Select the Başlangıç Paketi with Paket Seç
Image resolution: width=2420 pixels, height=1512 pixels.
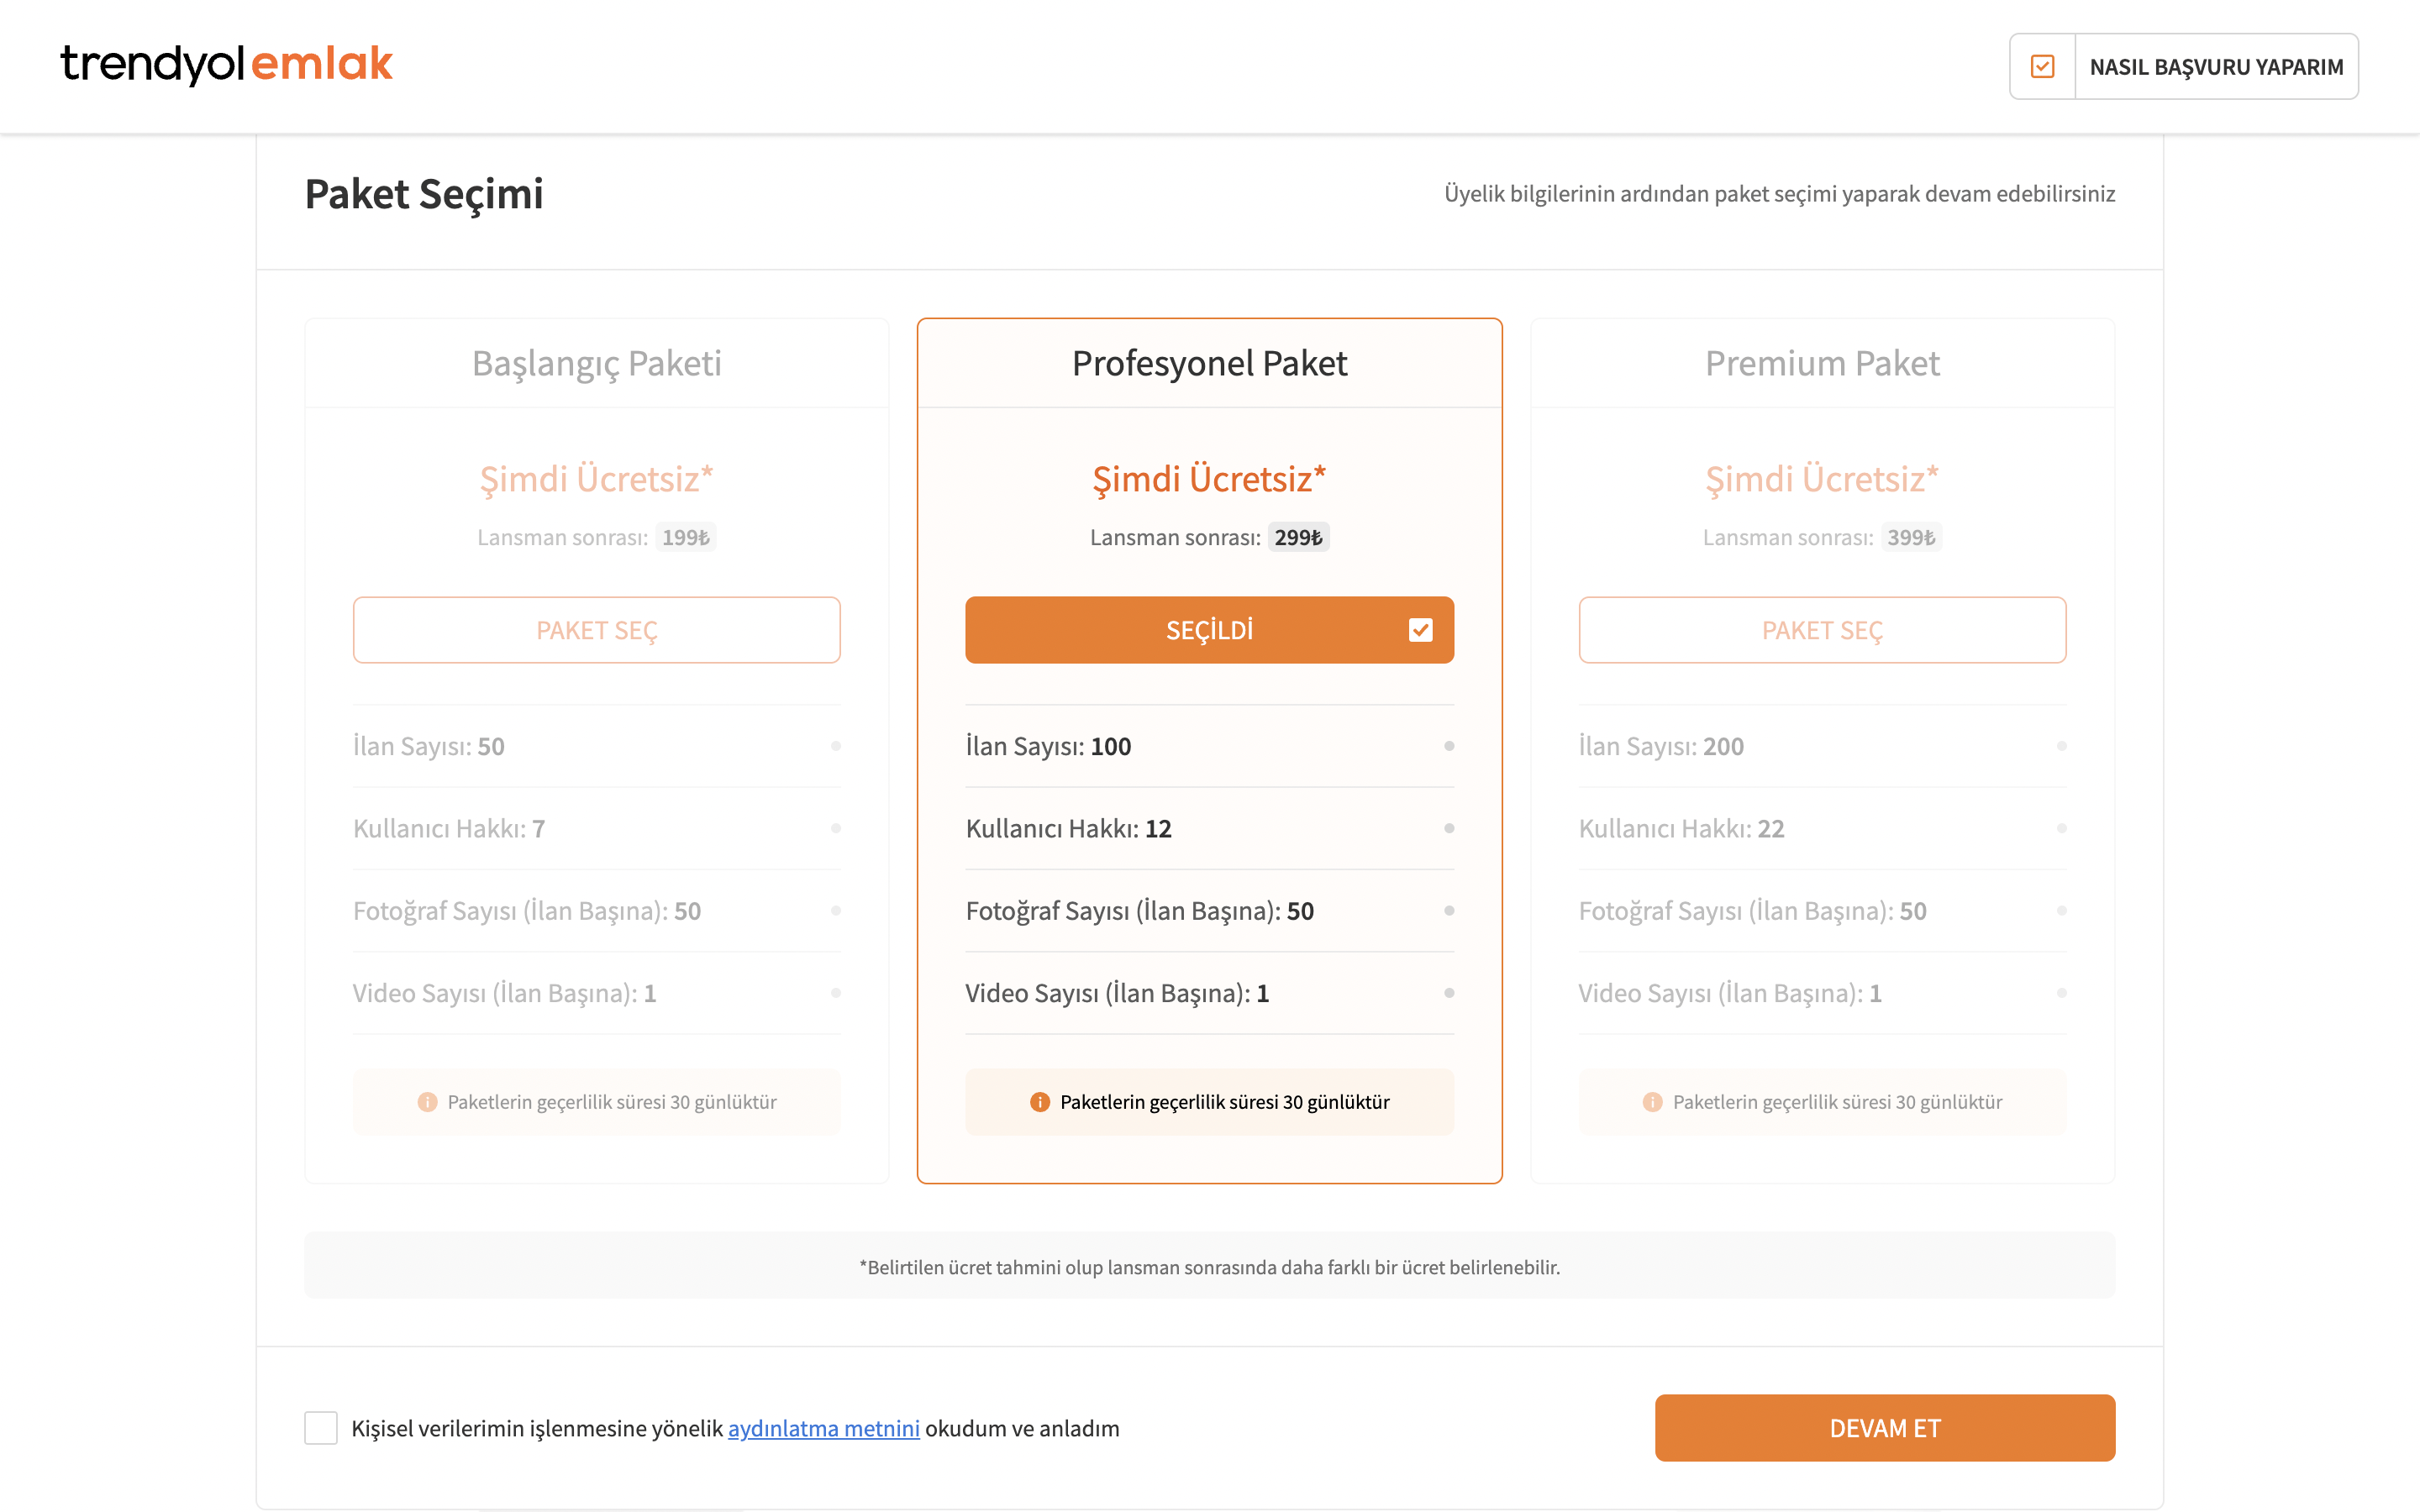click(x=597, y=630)
